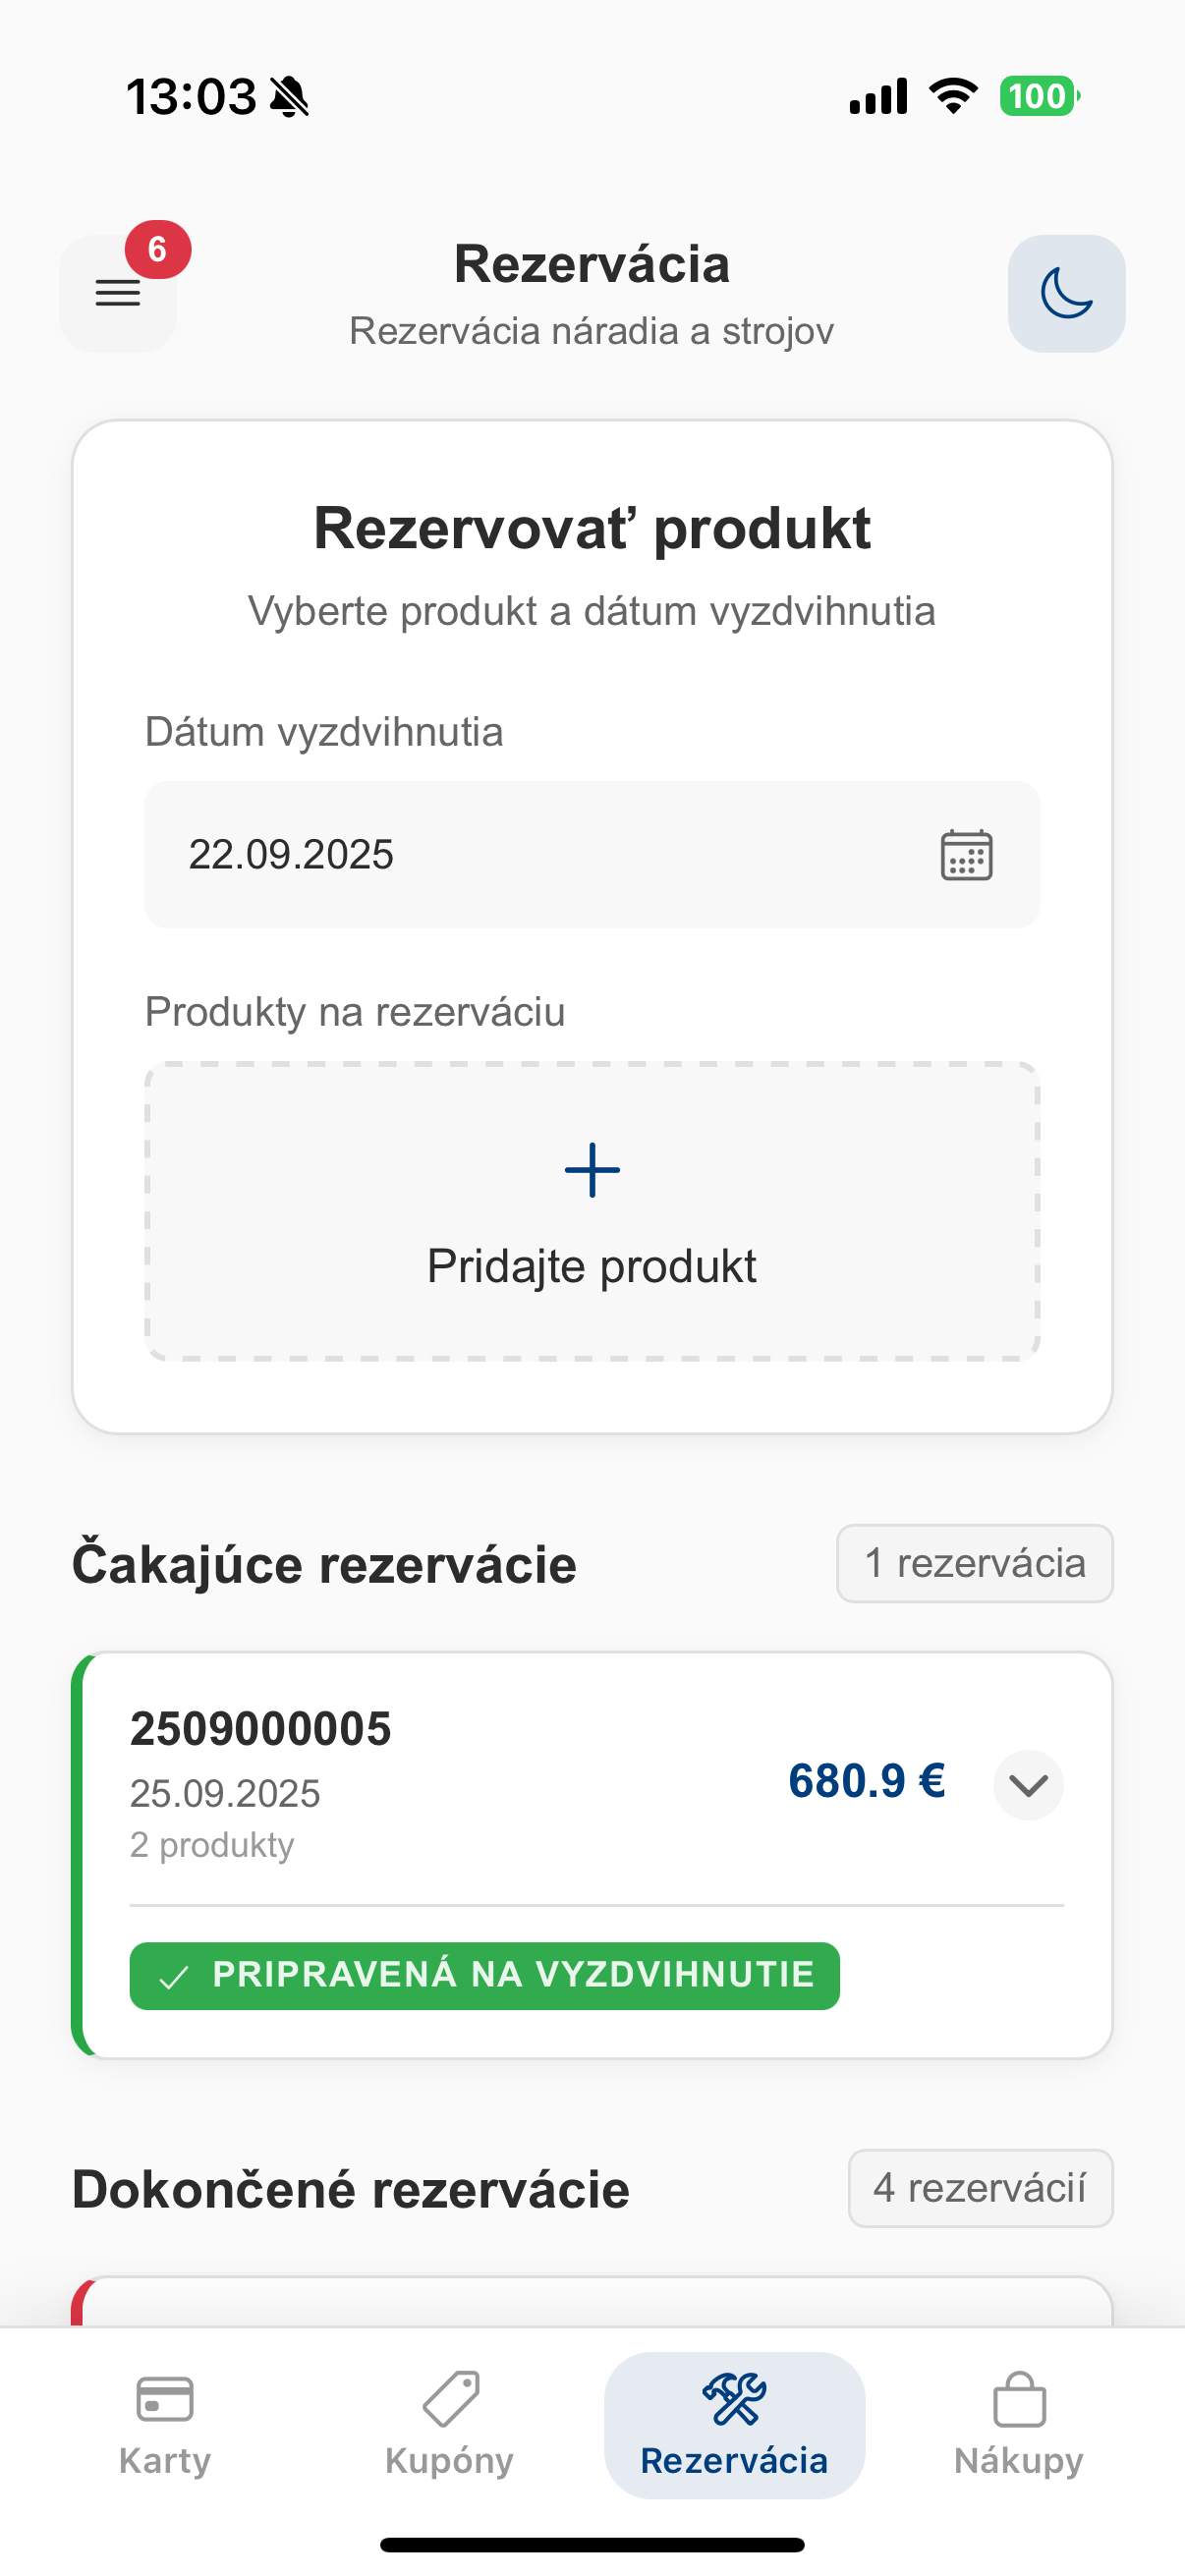Toggle dark mode with moon icon
This screenshot has width=1185, height=2576.
pyautogui.click(x=1066, y=293)
